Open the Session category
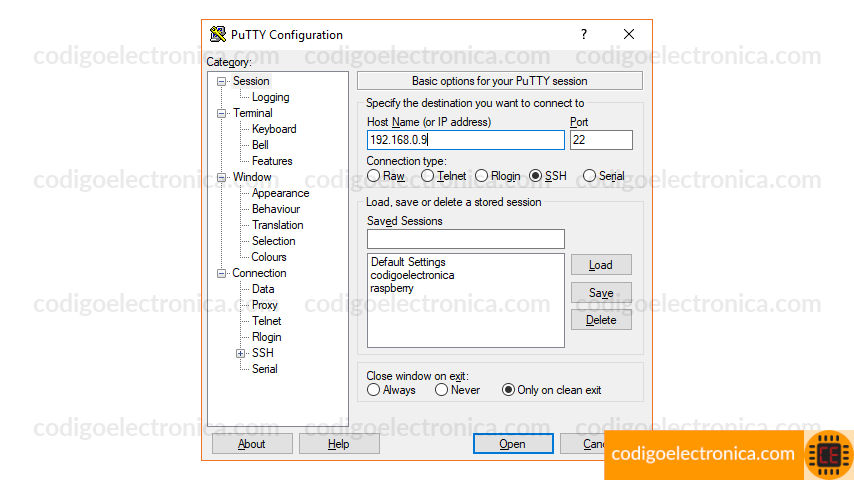The height and width of the screenshot is (480, 854). 251,81
